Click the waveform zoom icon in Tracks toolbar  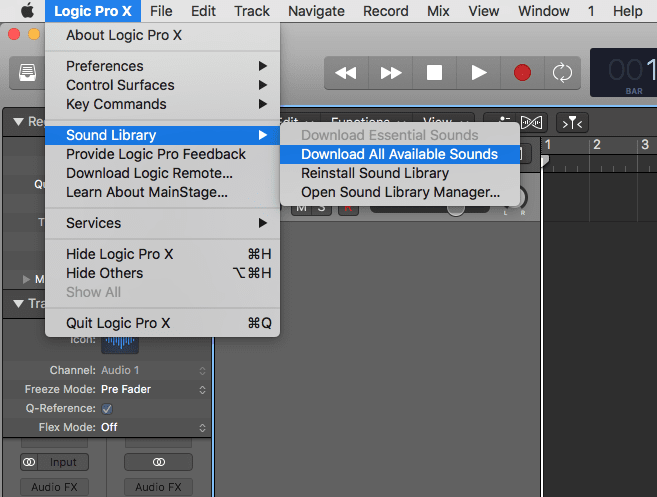coord(531,123)
